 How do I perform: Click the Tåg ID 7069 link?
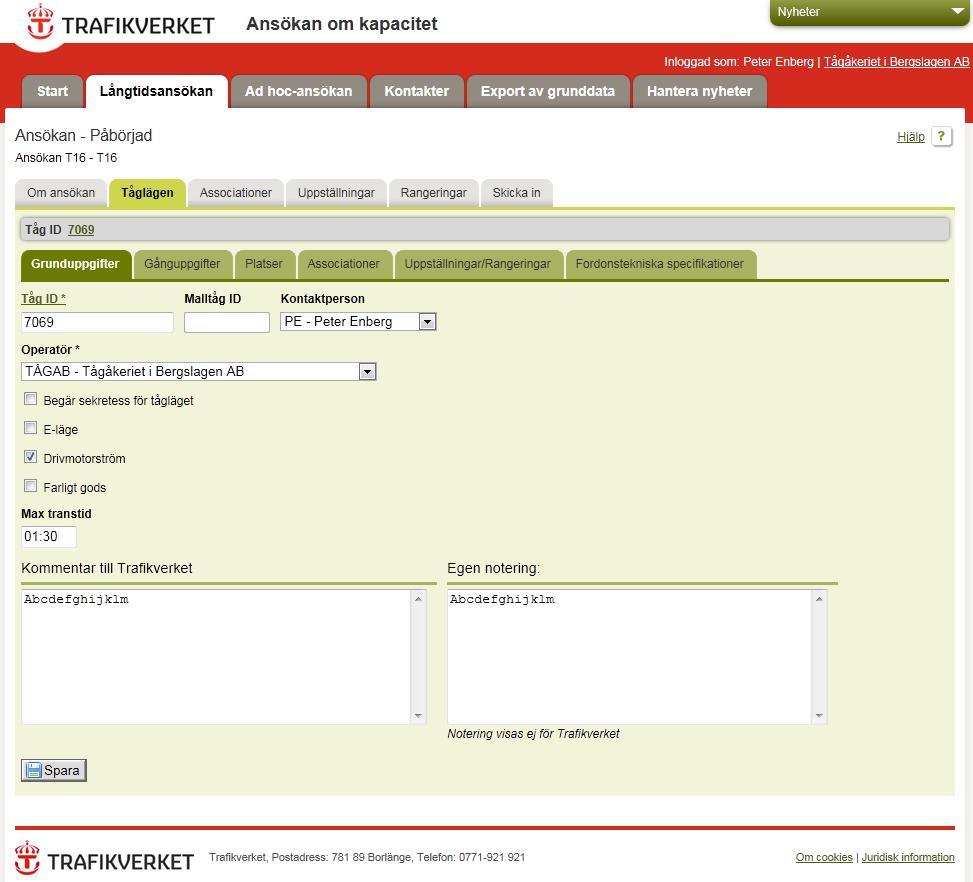click(81, 230)
